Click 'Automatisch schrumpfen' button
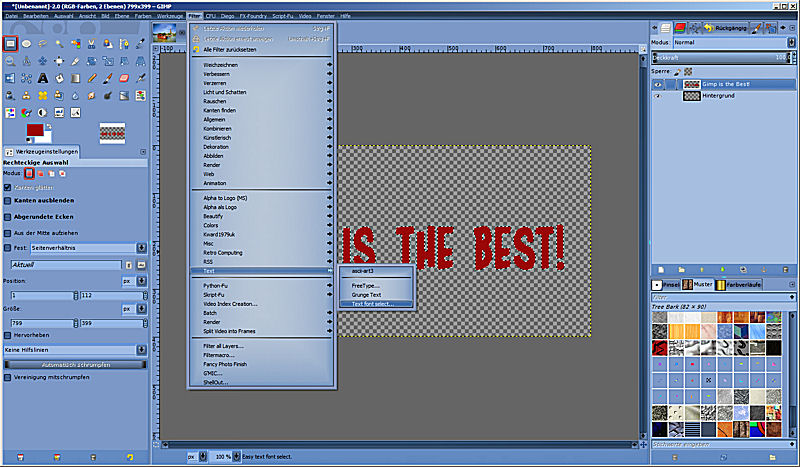The height and width of the screenshot is (467, 800). 76,365
